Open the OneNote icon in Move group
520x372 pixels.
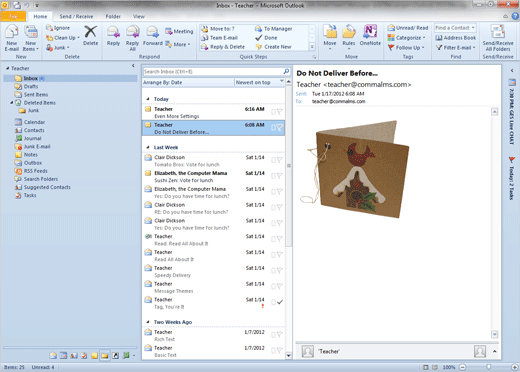370,35
